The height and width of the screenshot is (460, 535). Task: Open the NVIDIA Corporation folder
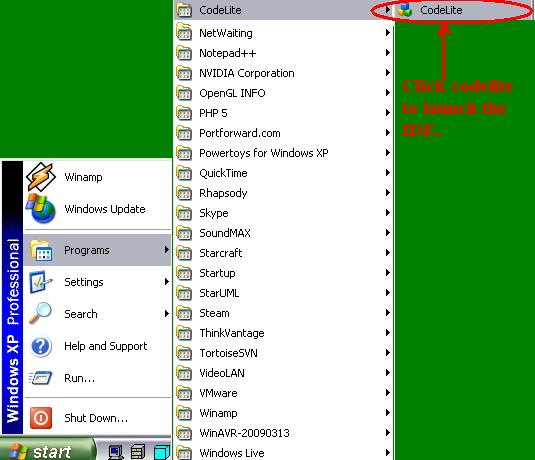(284, 73)
